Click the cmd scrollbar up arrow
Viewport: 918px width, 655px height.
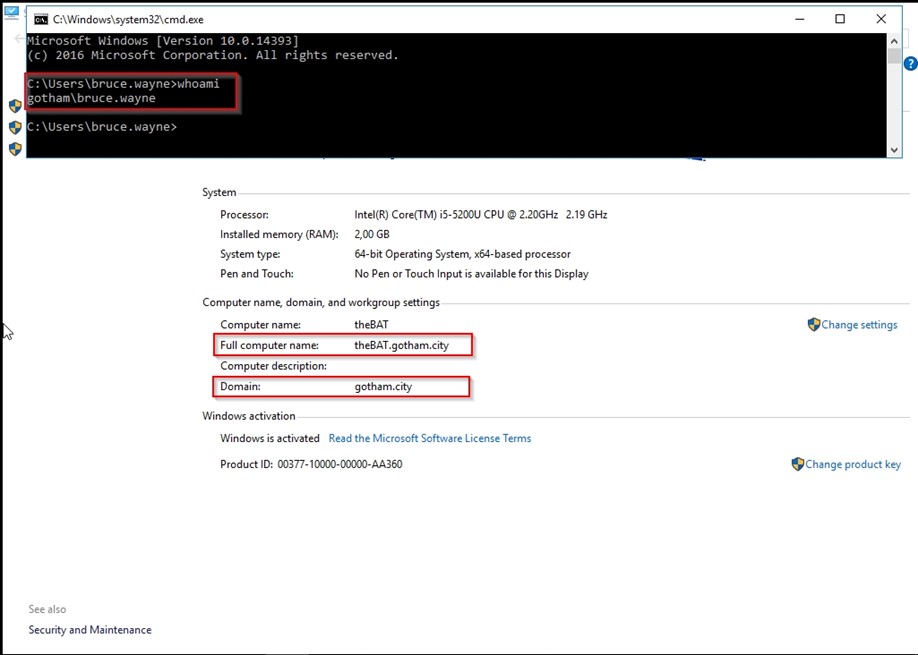894,41
